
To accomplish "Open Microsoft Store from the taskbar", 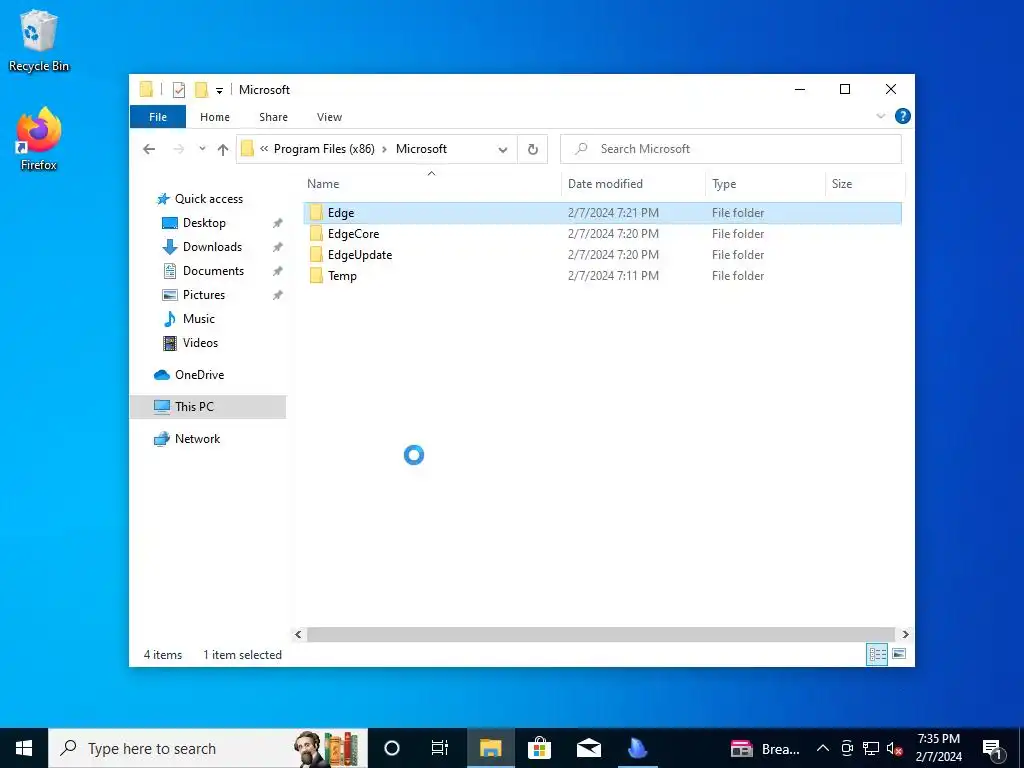I will coord(539,748).
